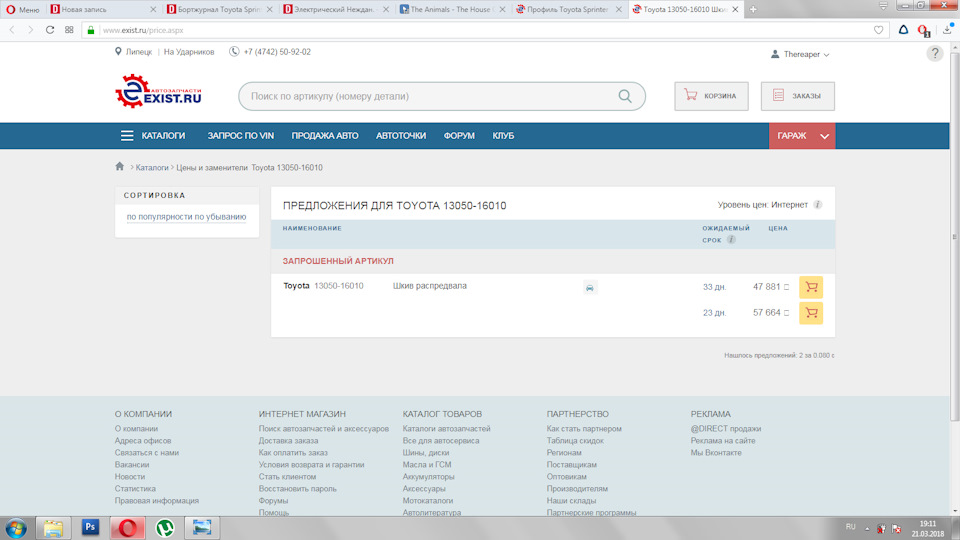960x540 pixels.
Task: Open the downloads arrow icon
Action: tap(947, 29)
